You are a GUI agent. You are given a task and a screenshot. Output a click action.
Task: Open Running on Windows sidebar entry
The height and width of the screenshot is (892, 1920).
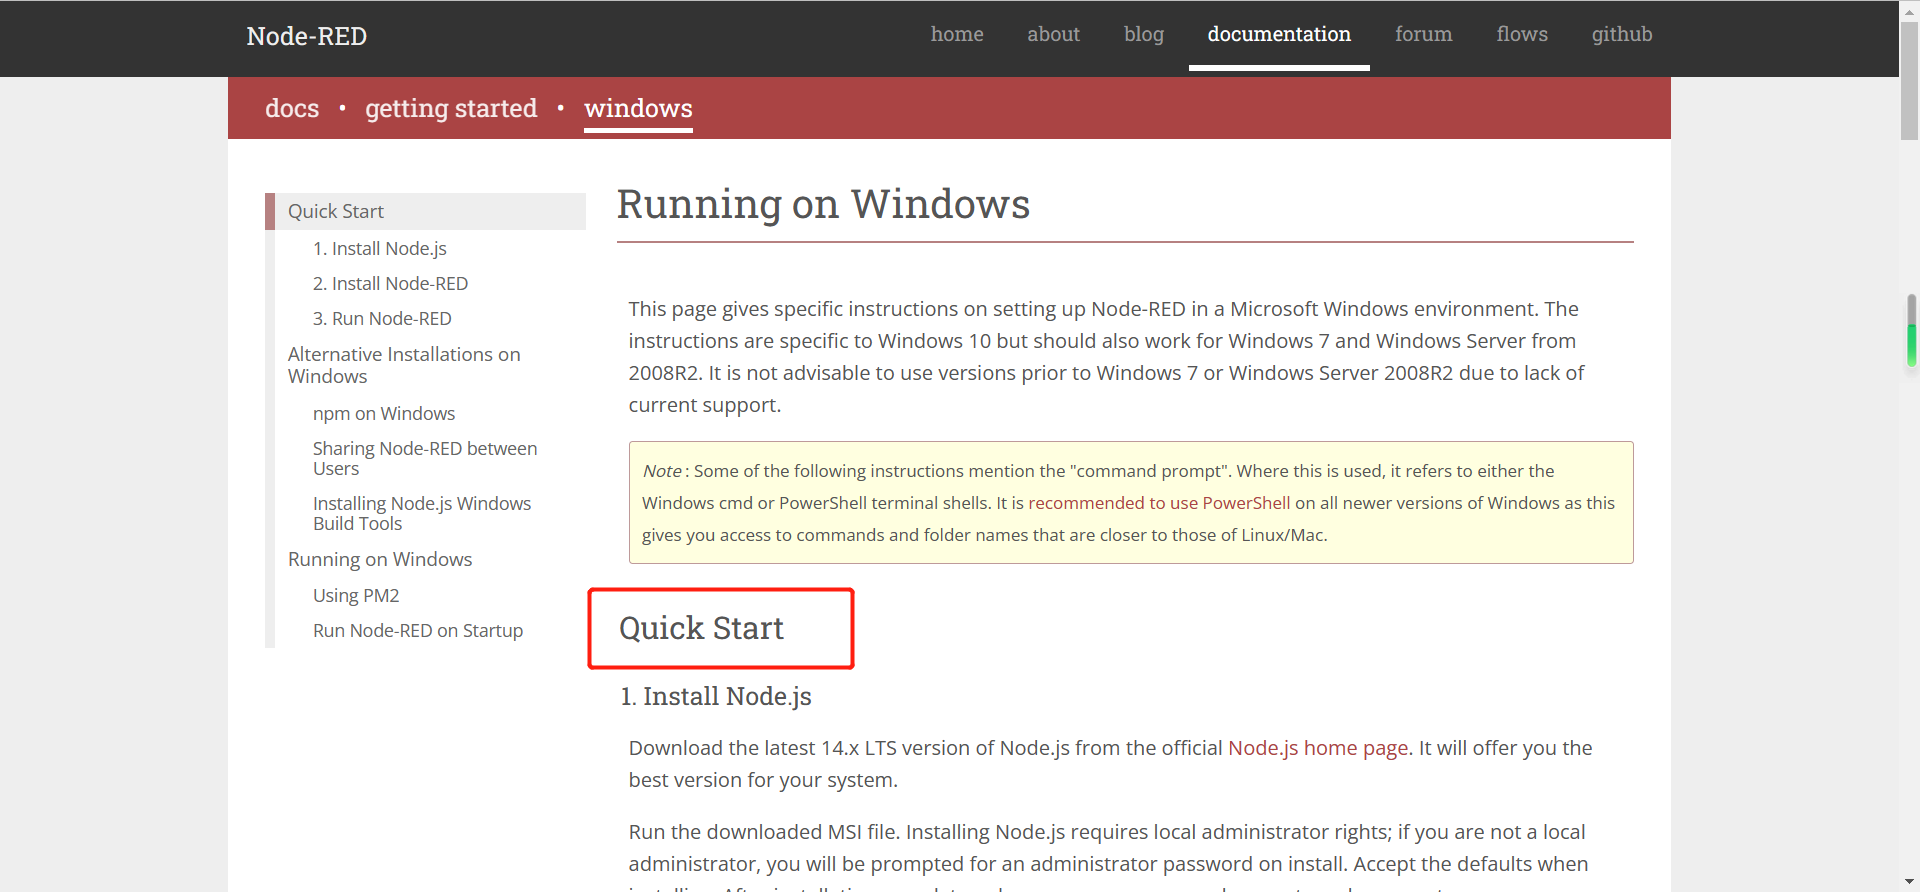point(380,559)
